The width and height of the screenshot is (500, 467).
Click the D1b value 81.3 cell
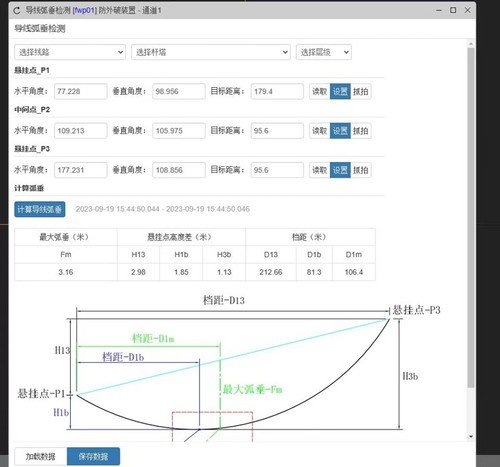coord(314,272)
